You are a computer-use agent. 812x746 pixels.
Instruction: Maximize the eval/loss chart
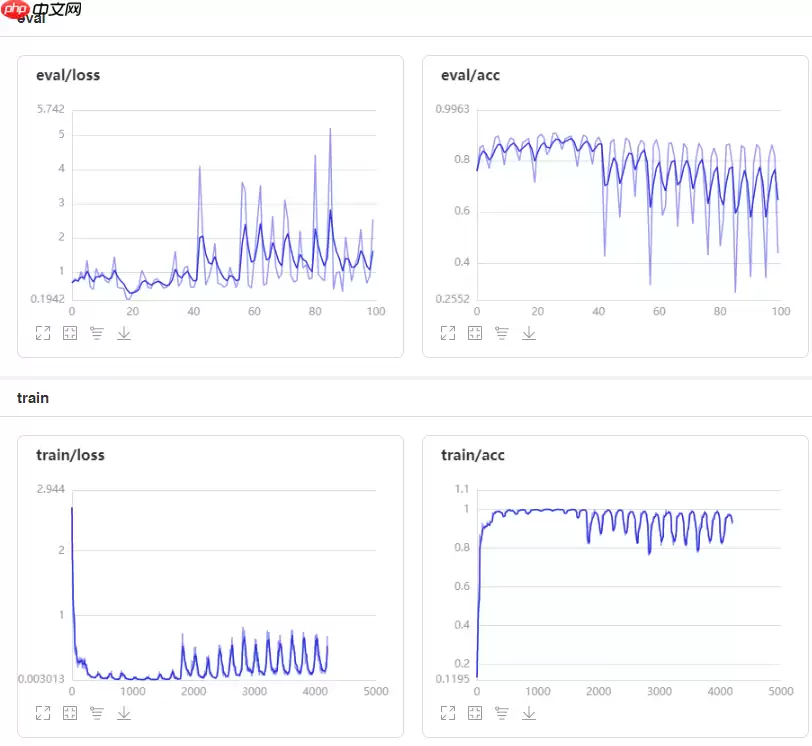(x=43, y=333)
